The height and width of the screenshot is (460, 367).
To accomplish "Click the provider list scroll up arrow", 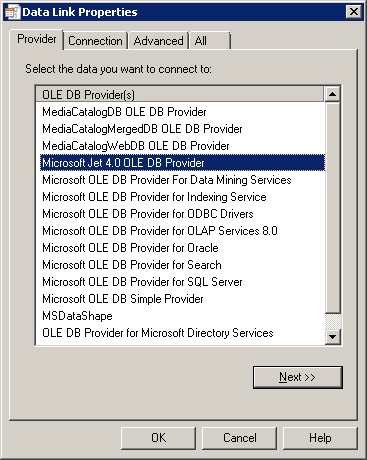I will 332,94.
